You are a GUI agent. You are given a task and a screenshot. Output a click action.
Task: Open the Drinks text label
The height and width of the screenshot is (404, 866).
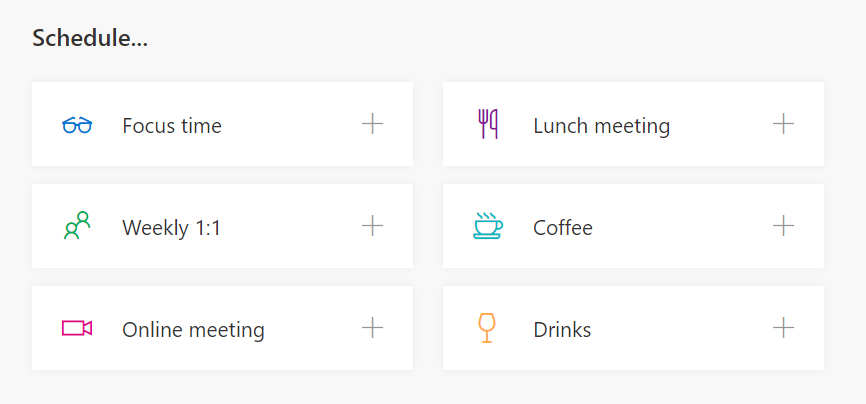[x=562, y=330]
